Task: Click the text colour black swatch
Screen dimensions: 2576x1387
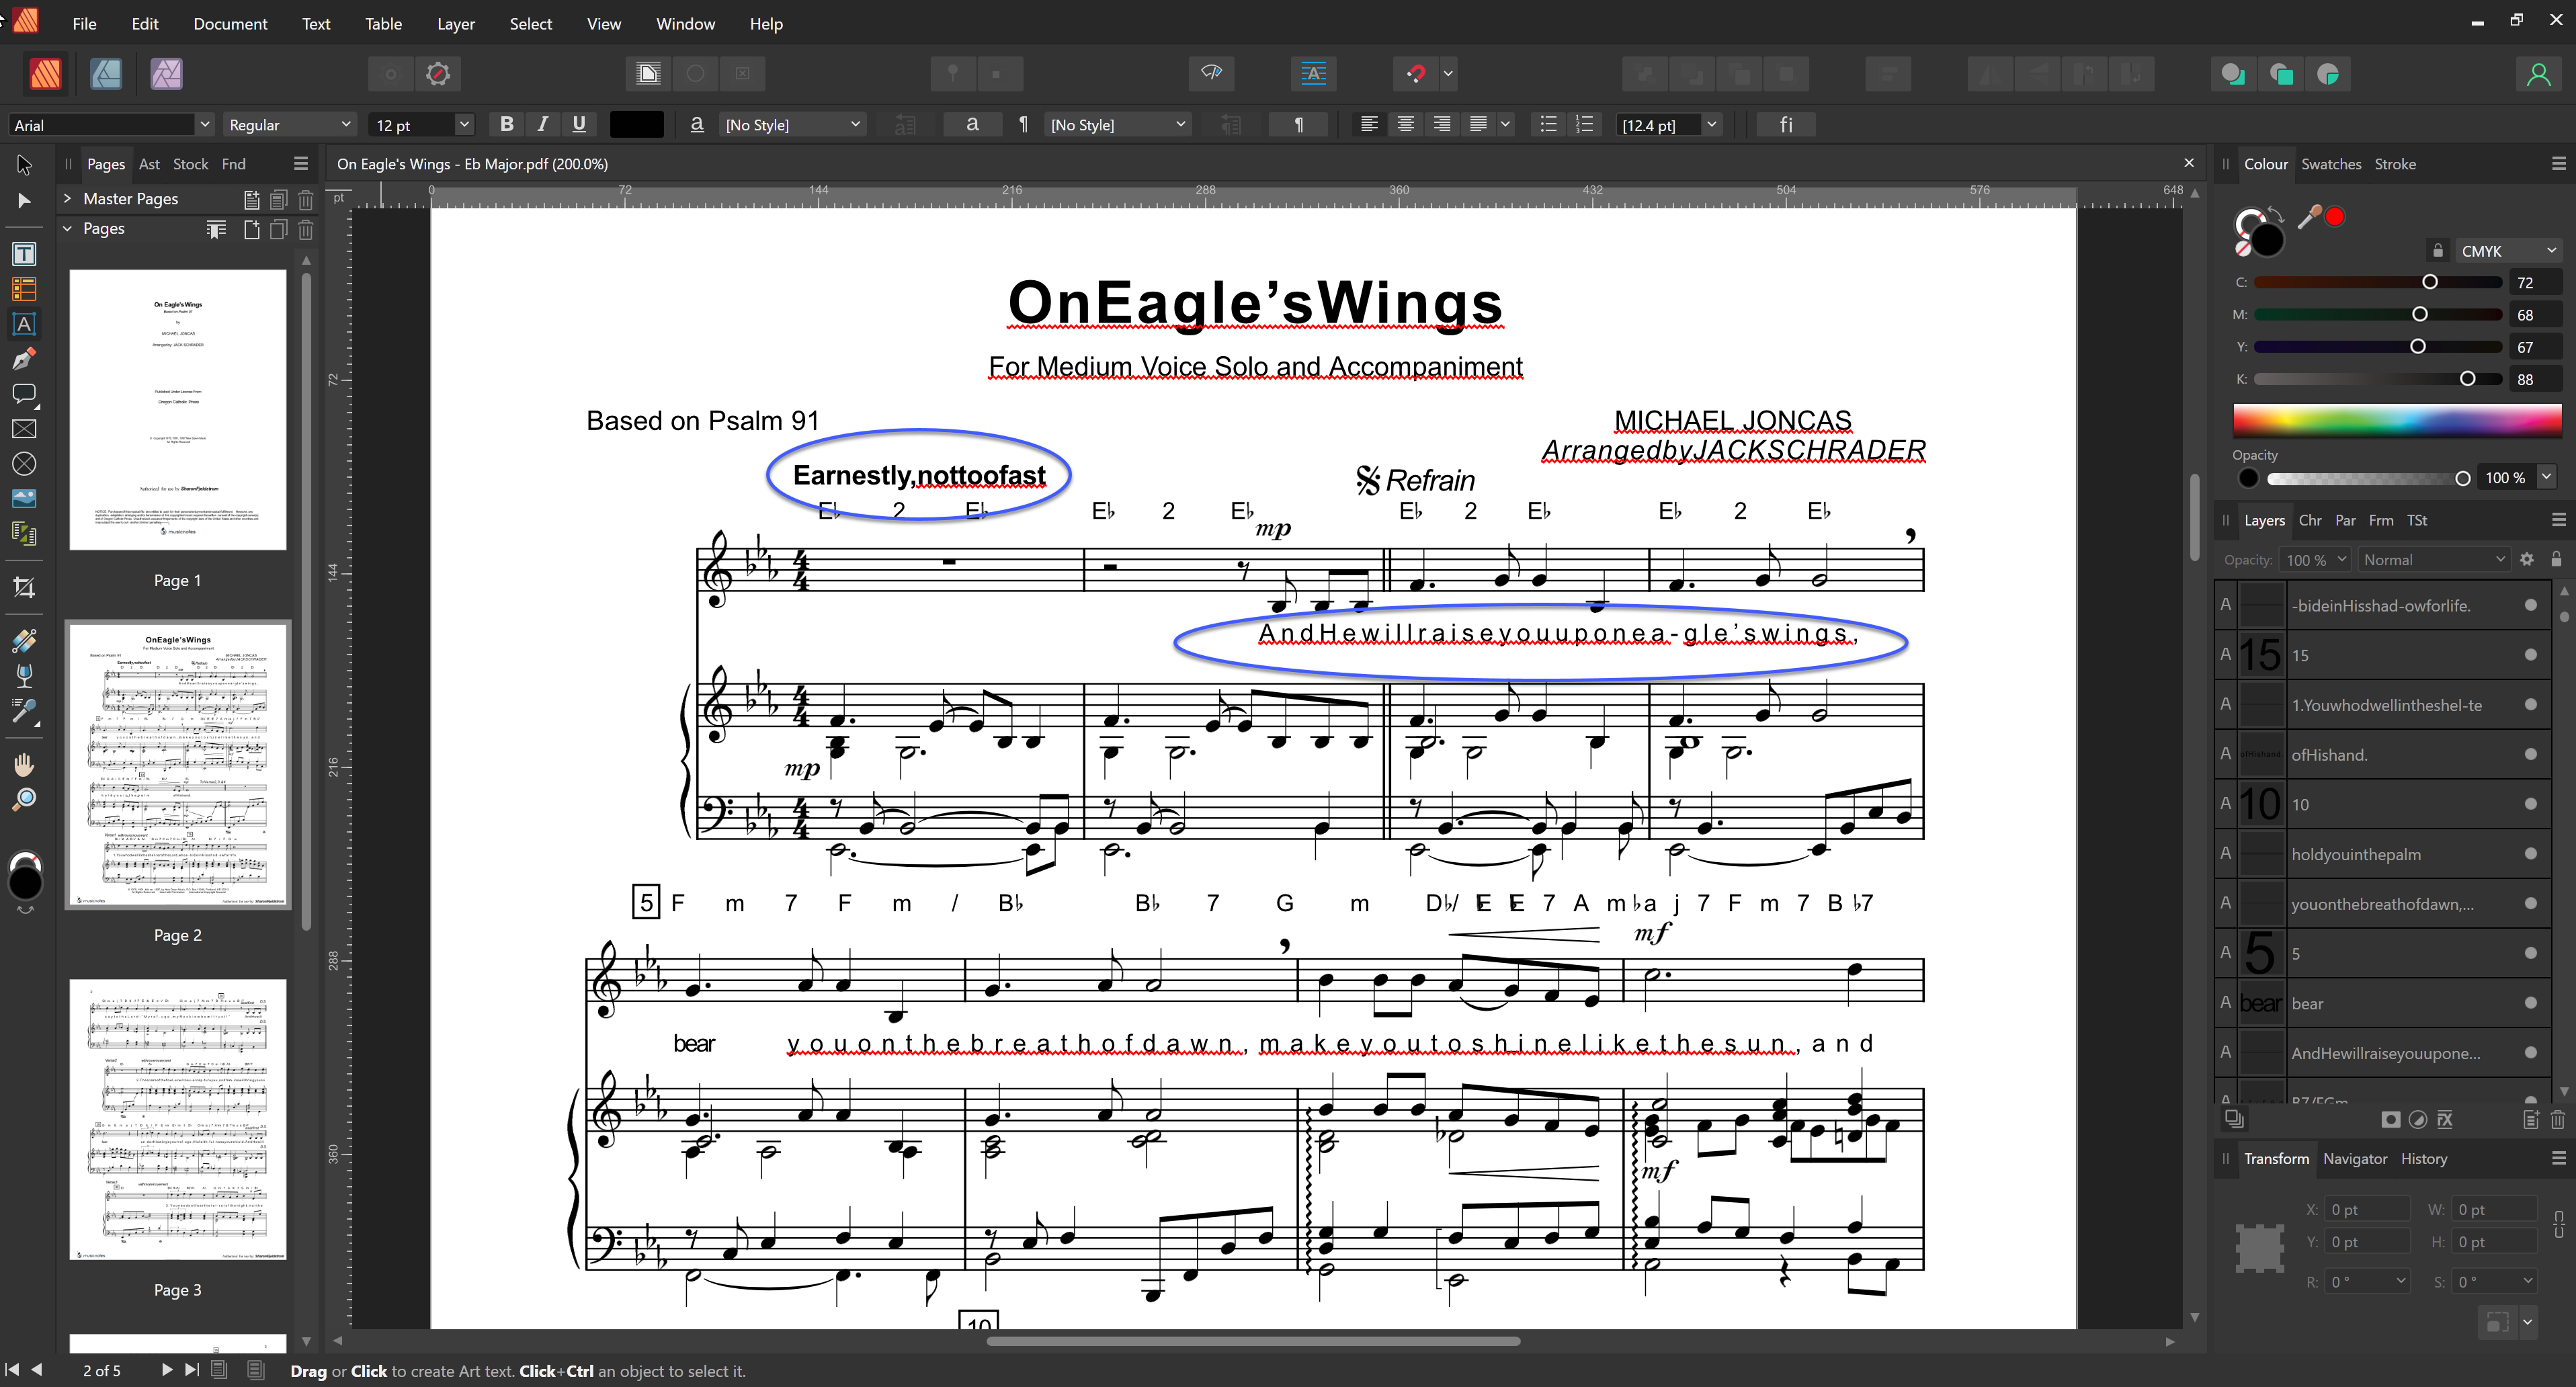Action: 637,124
